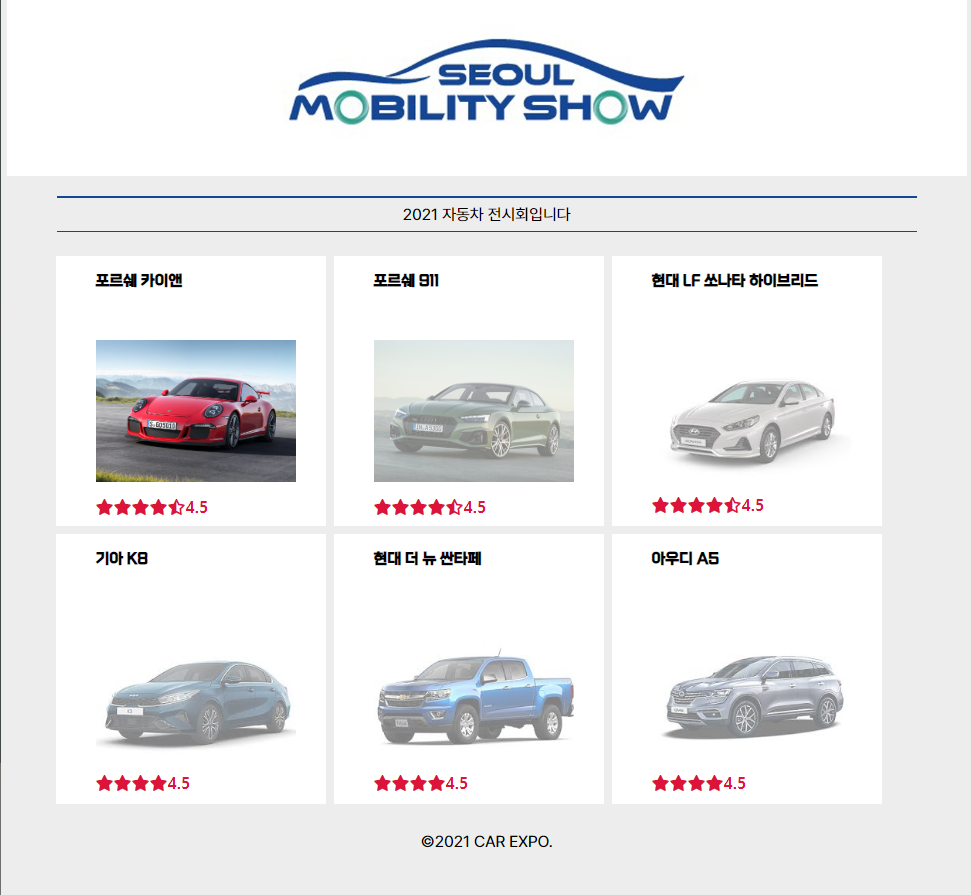Click the ©2021 CAR EXPO. footer text
971x895 pixels.
point(487,842)
